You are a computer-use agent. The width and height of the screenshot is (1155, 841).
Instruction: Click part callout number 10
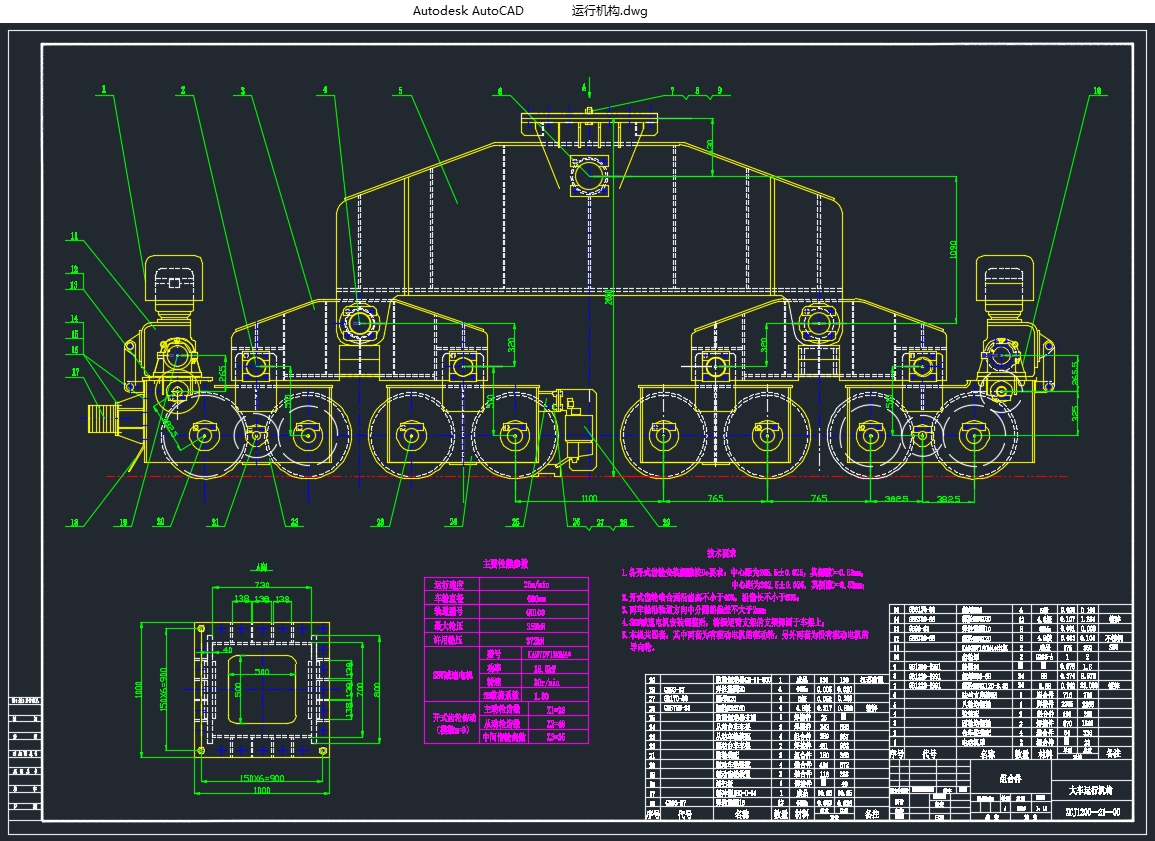point(1097,91)
